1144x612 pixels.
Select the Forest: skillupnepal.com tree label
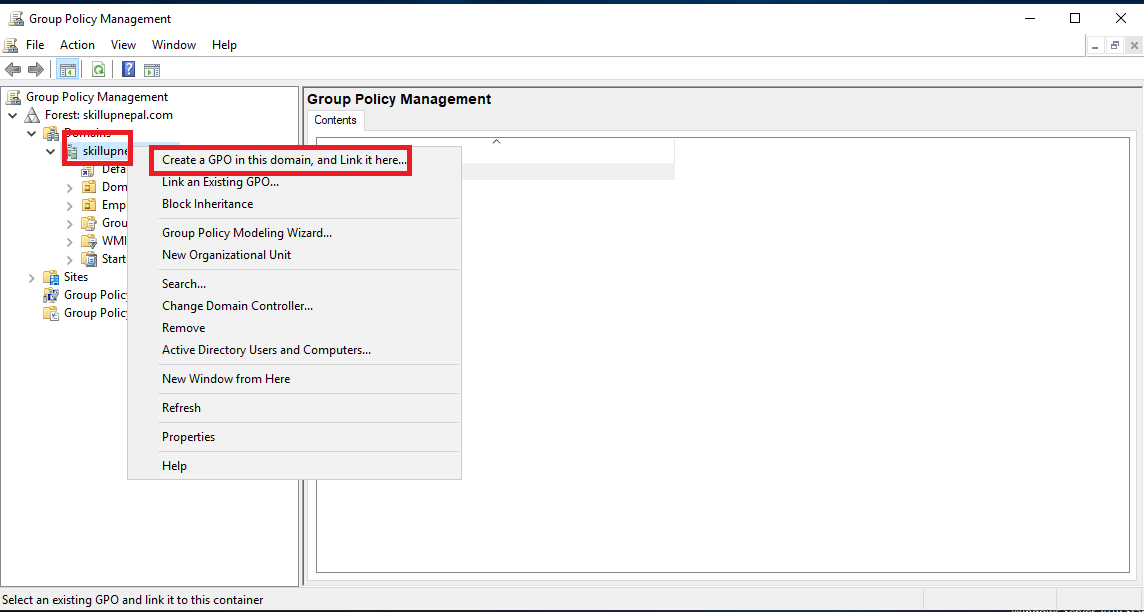109,115
